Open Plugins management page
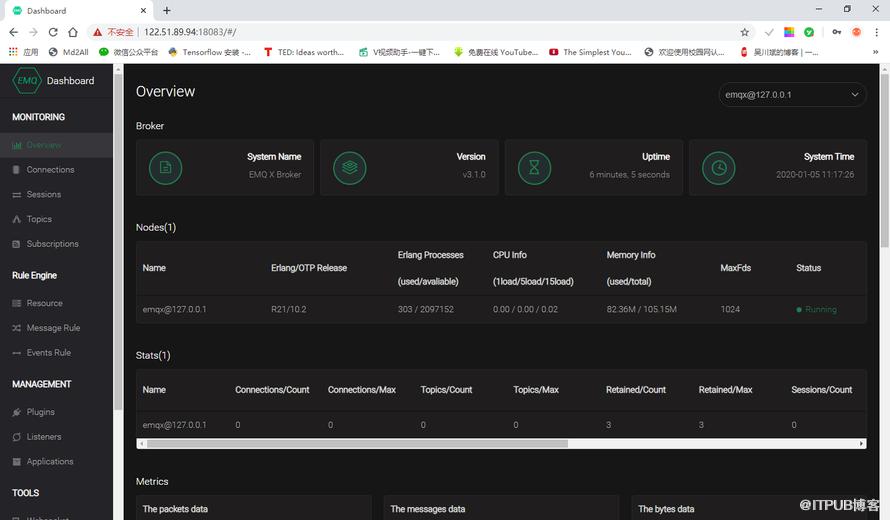The height and width of the screenshot is (520, 890). [x=41, y=412]
